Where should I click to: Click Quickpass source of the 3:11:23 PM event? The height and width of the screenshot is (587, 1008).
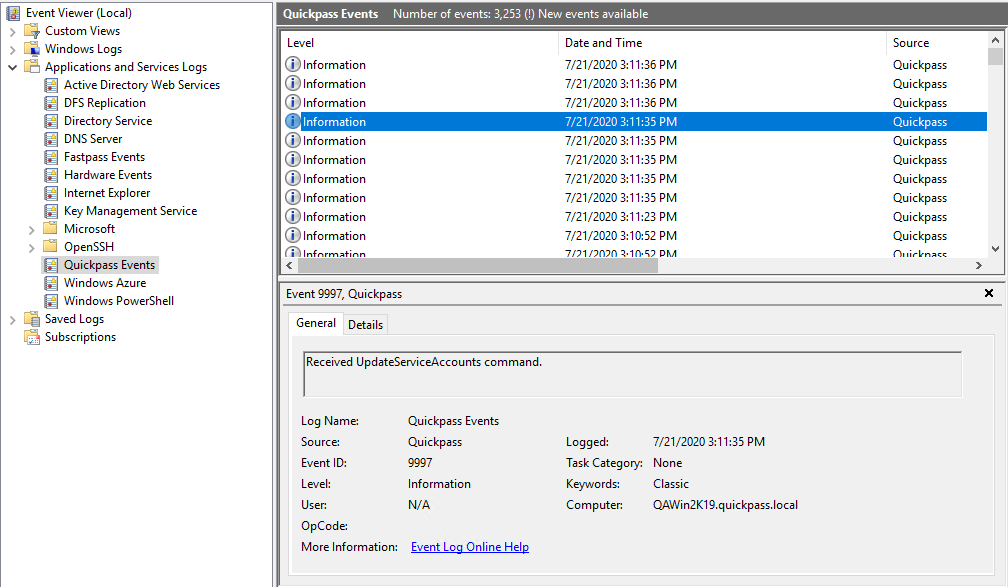point(919,217)
